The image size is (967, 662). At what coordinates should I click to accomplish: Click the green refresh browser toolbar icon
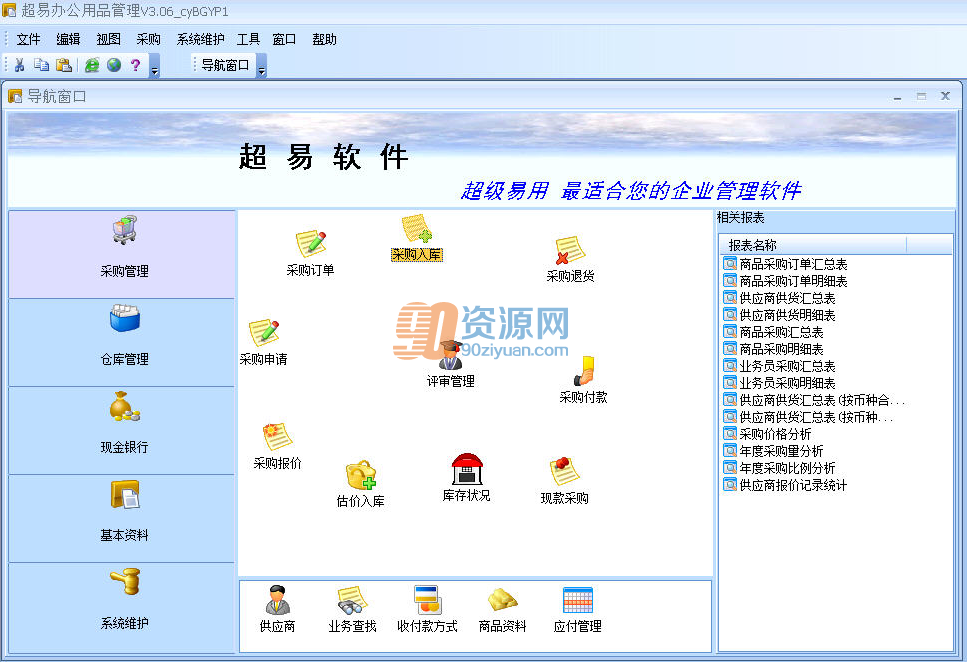click(92, 65)
